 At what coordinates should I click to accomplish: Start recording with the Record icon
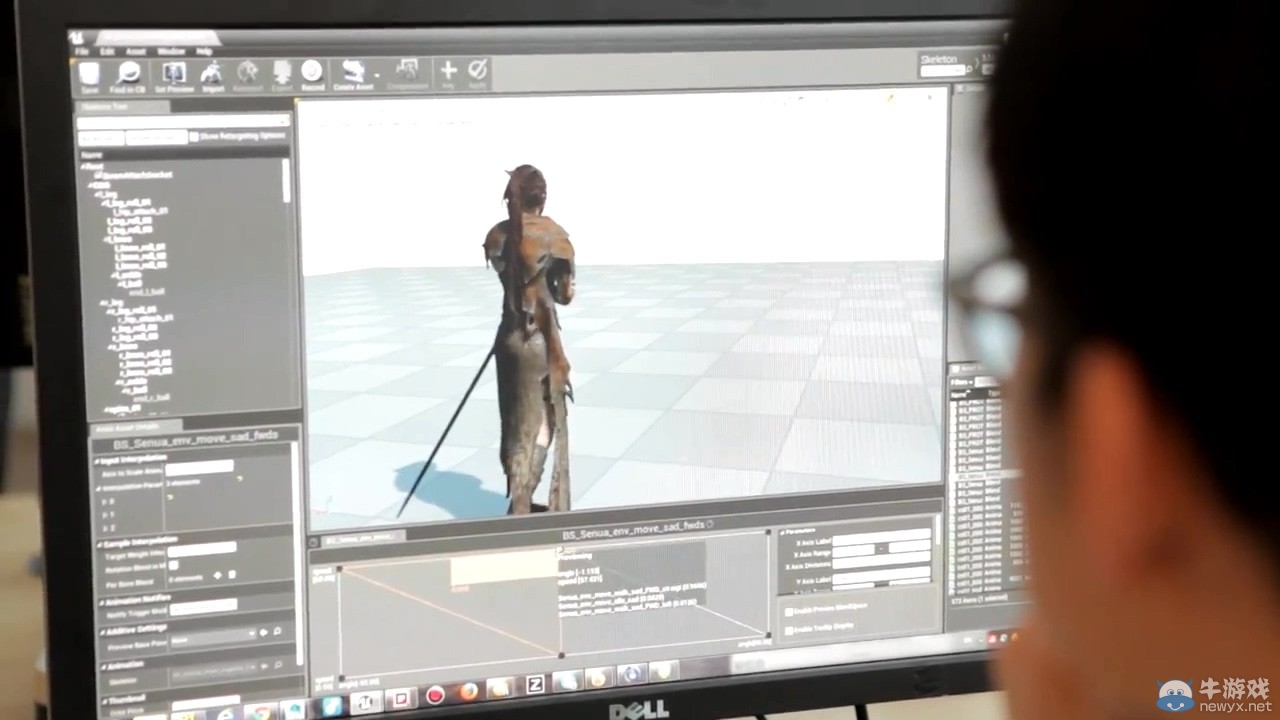(x=312, y=75)
